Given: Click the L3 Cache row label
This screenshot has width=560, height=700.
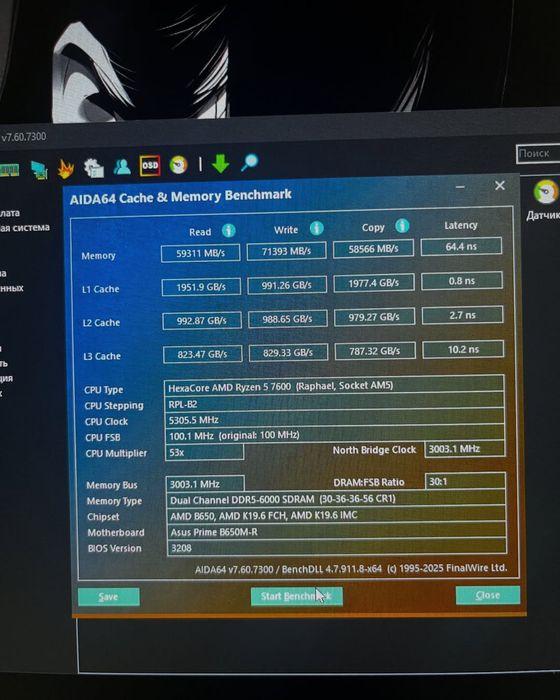Looking at the screenshot, I should click(x=102, y=356).
